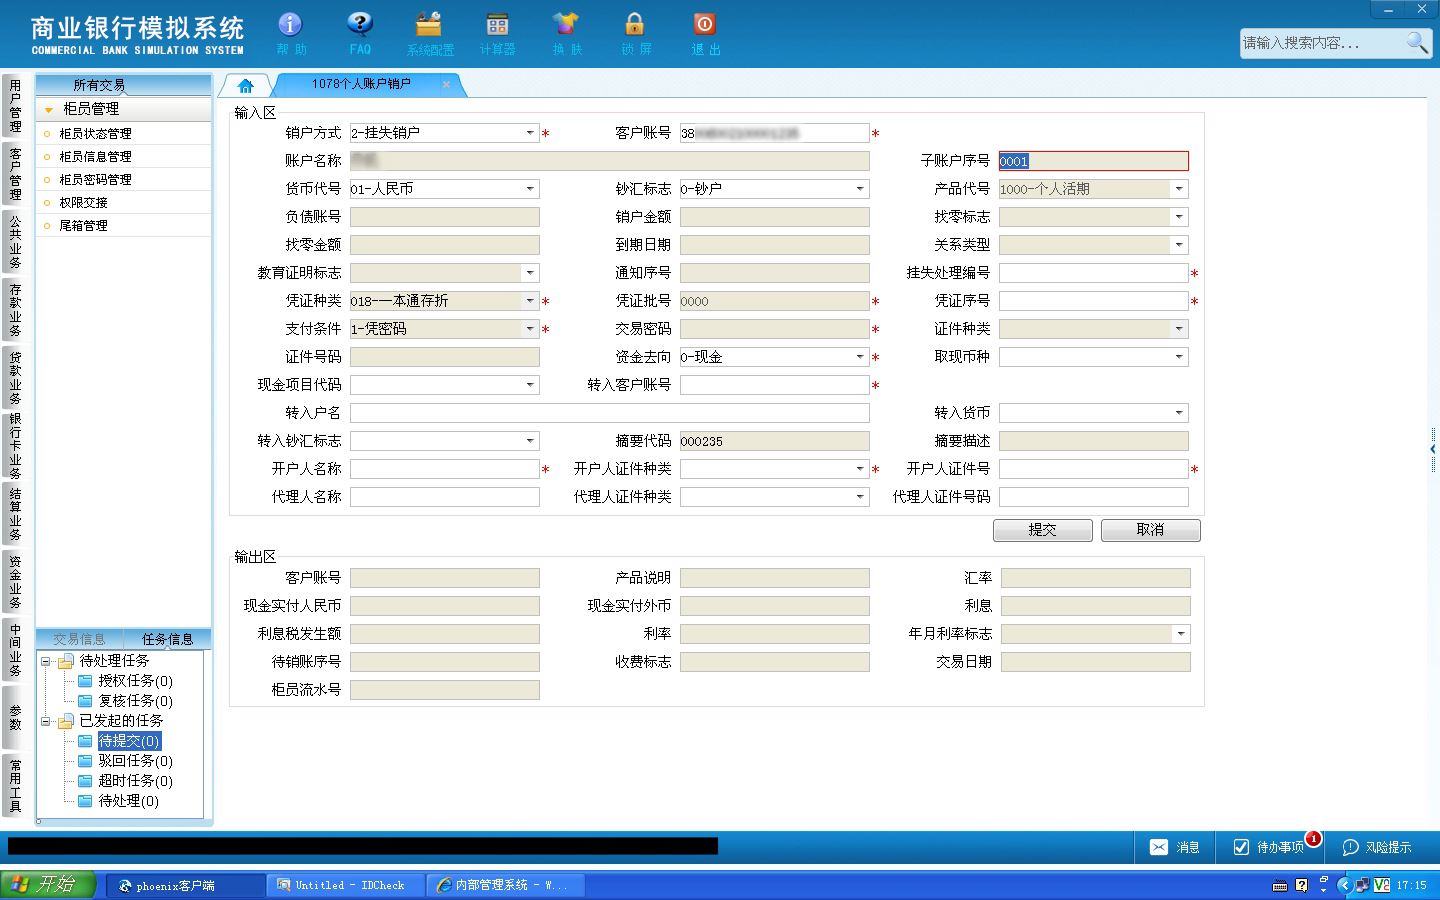Open 尾箱管理 menu item
The width and height of the screenshot is (1440, 900).
tap(83, 225)
